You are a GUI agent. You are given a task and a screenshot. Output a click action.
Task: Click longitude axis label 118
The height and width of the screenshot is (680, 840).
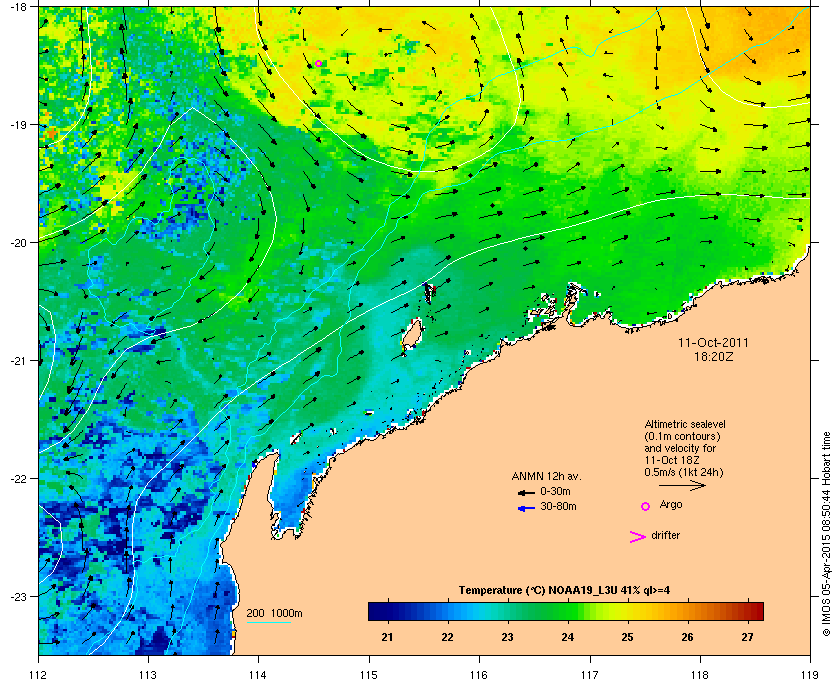point(700,675)
